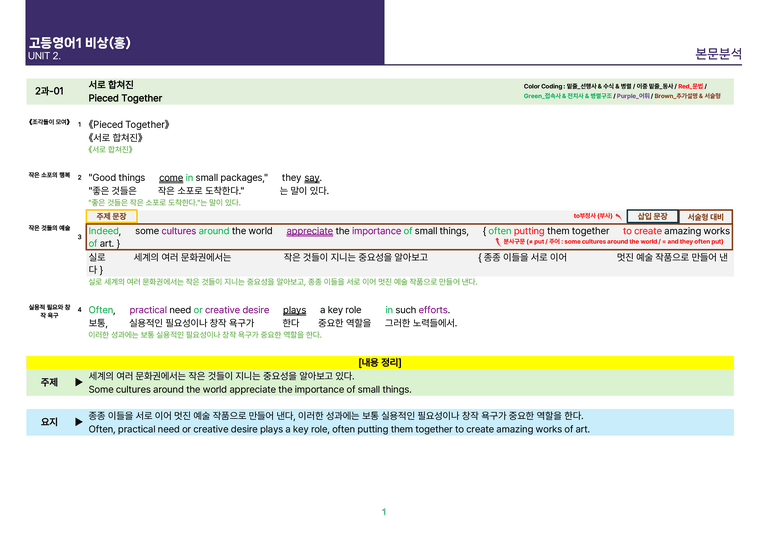The width and height of the screenshot is (768, 543).
Task: Select the 삽입 문장 label box
Action: coord(652,216)
